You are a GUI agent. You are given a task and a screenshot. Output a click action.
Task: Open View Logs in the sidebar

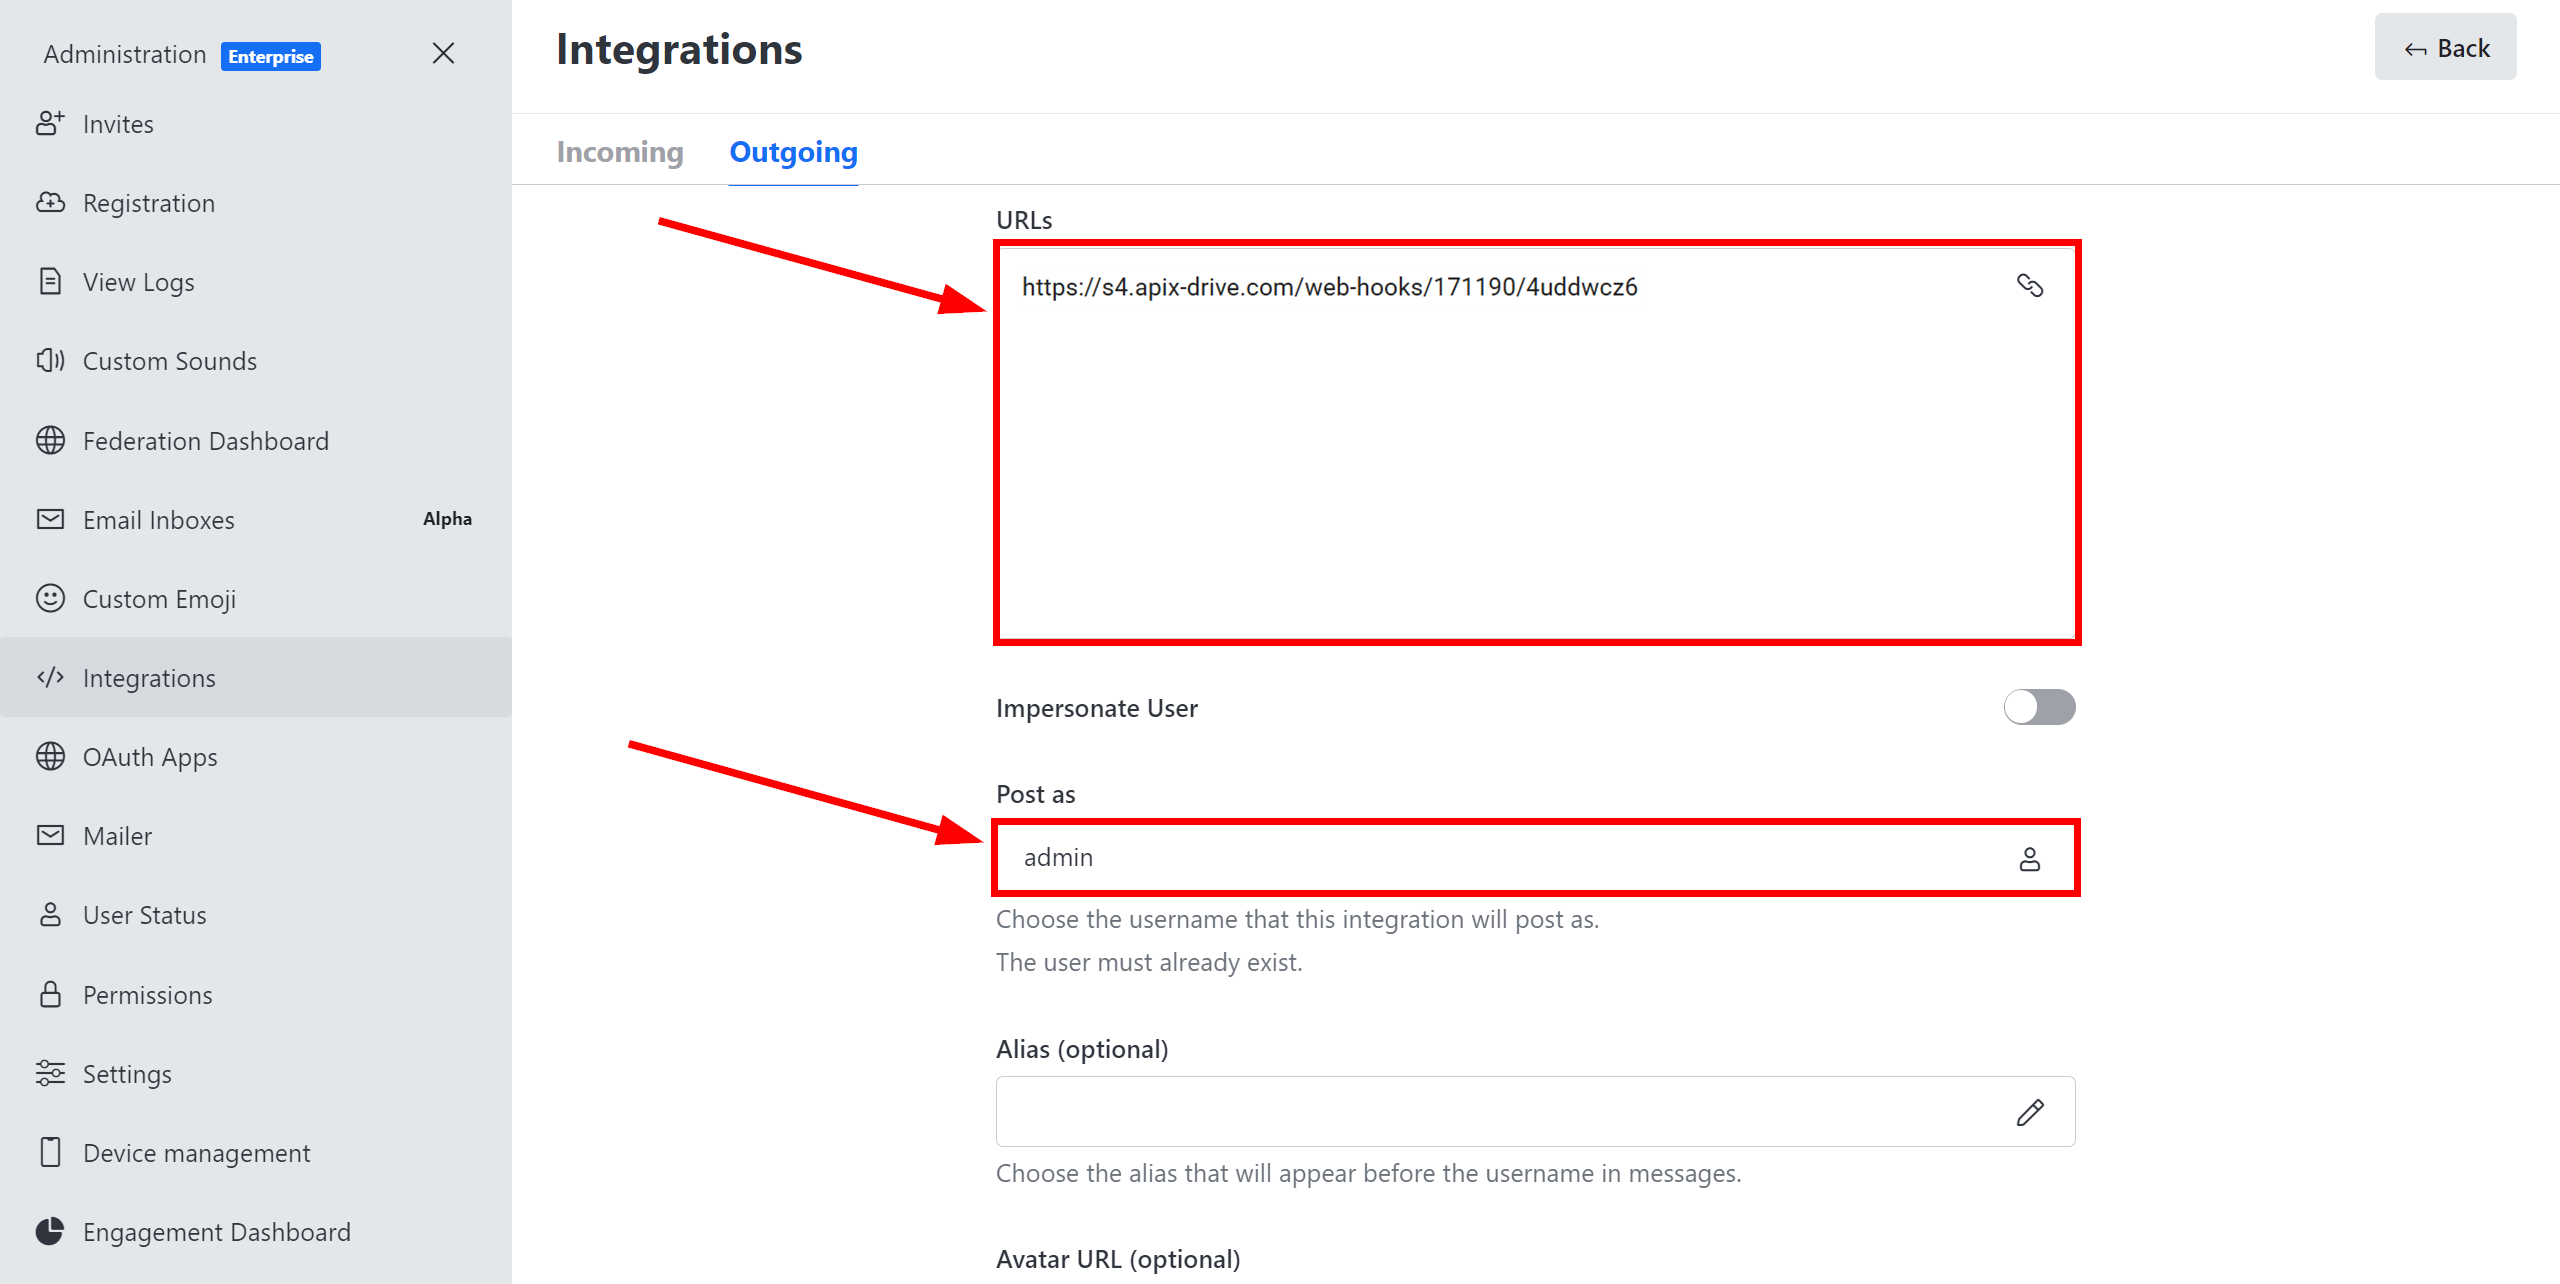[x=256, y=282]
